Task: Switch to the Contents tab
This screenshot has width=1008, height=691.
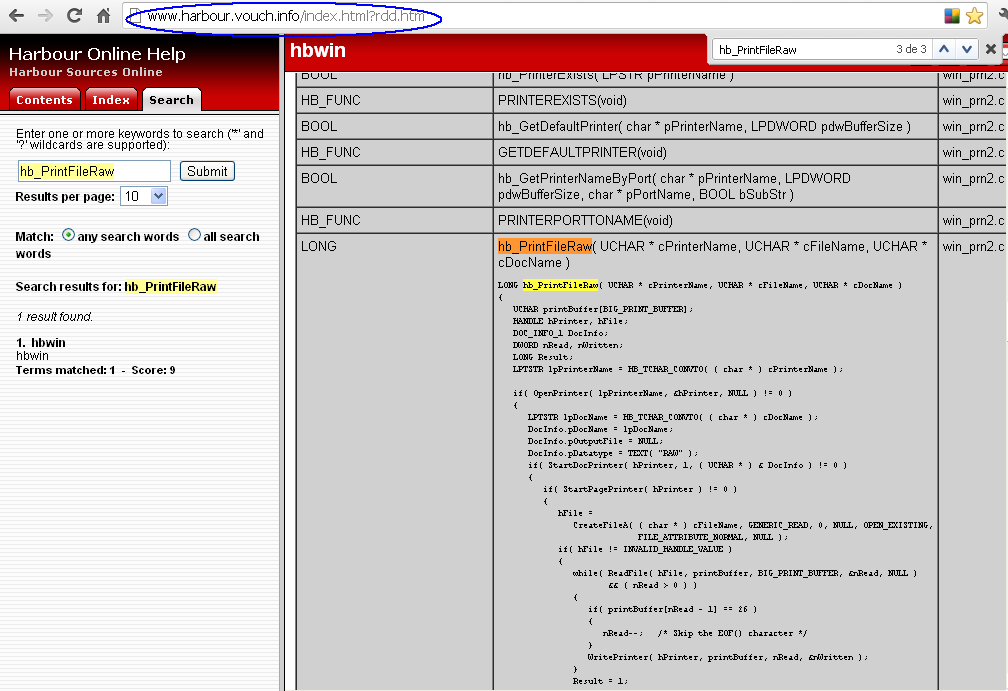Action: click(44, 100)
